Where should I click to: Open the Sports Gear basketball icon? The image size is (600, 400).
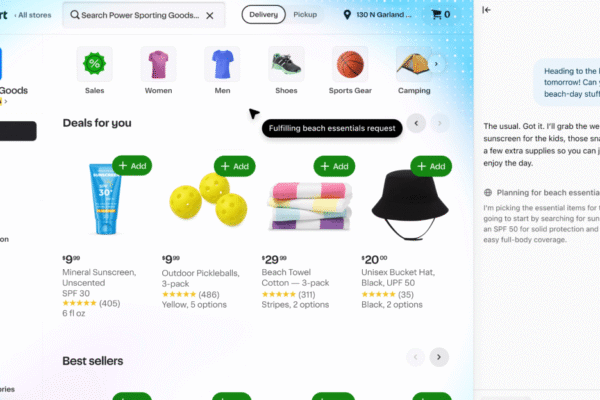tap(350, 64)
